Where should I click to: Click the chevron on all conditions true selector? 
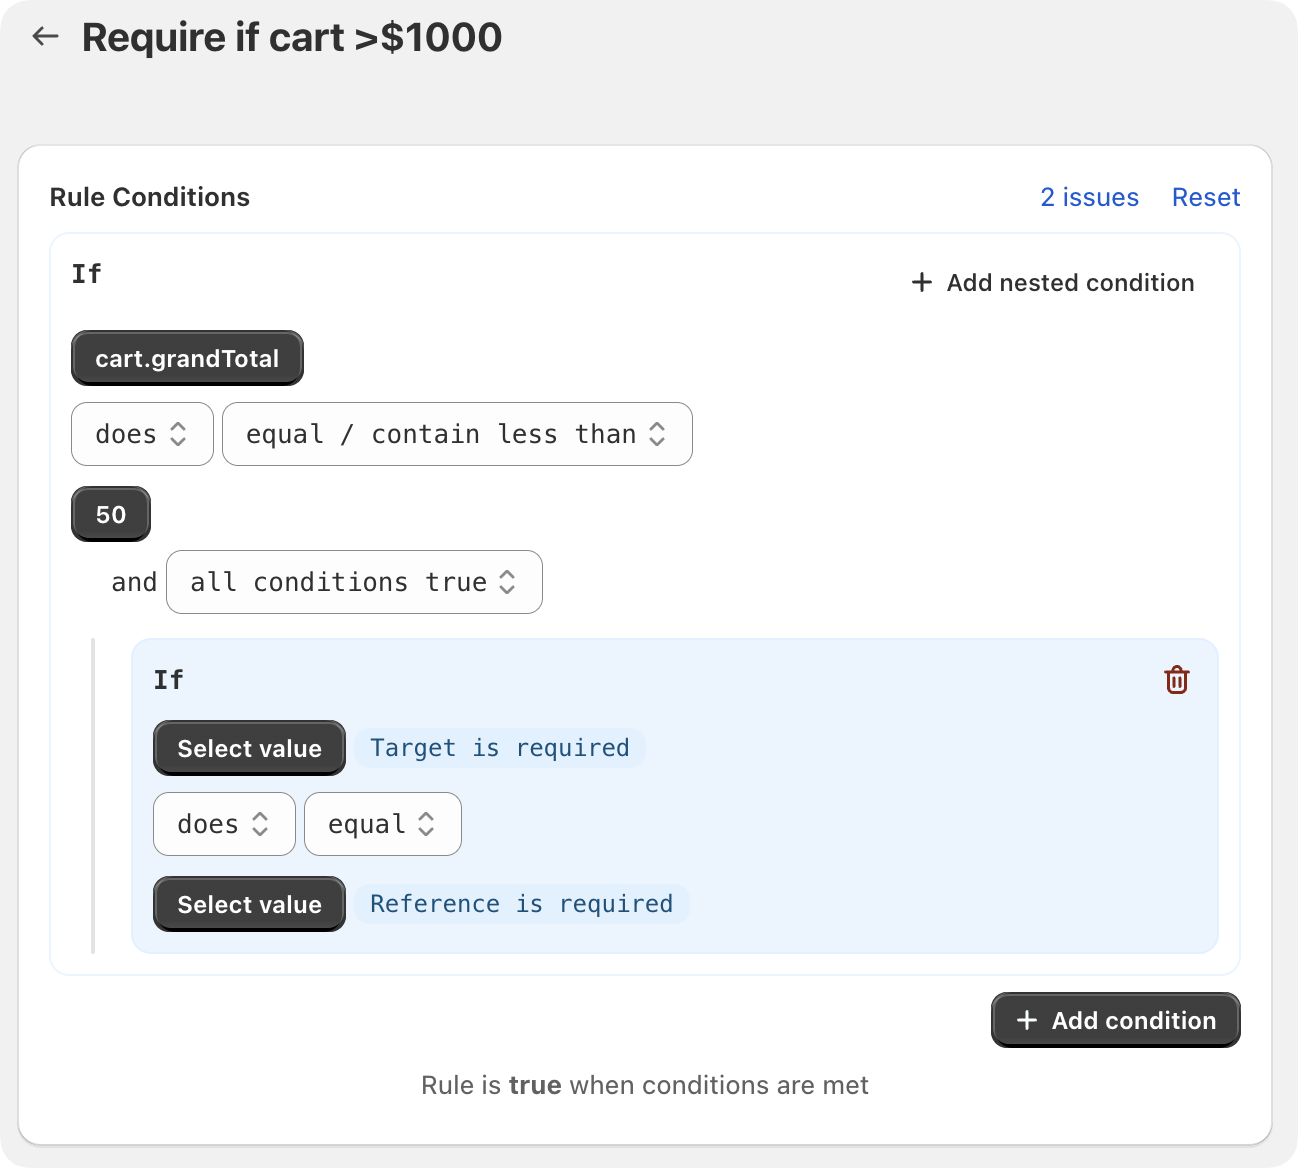pyautogui.click(x=508, y=582)
